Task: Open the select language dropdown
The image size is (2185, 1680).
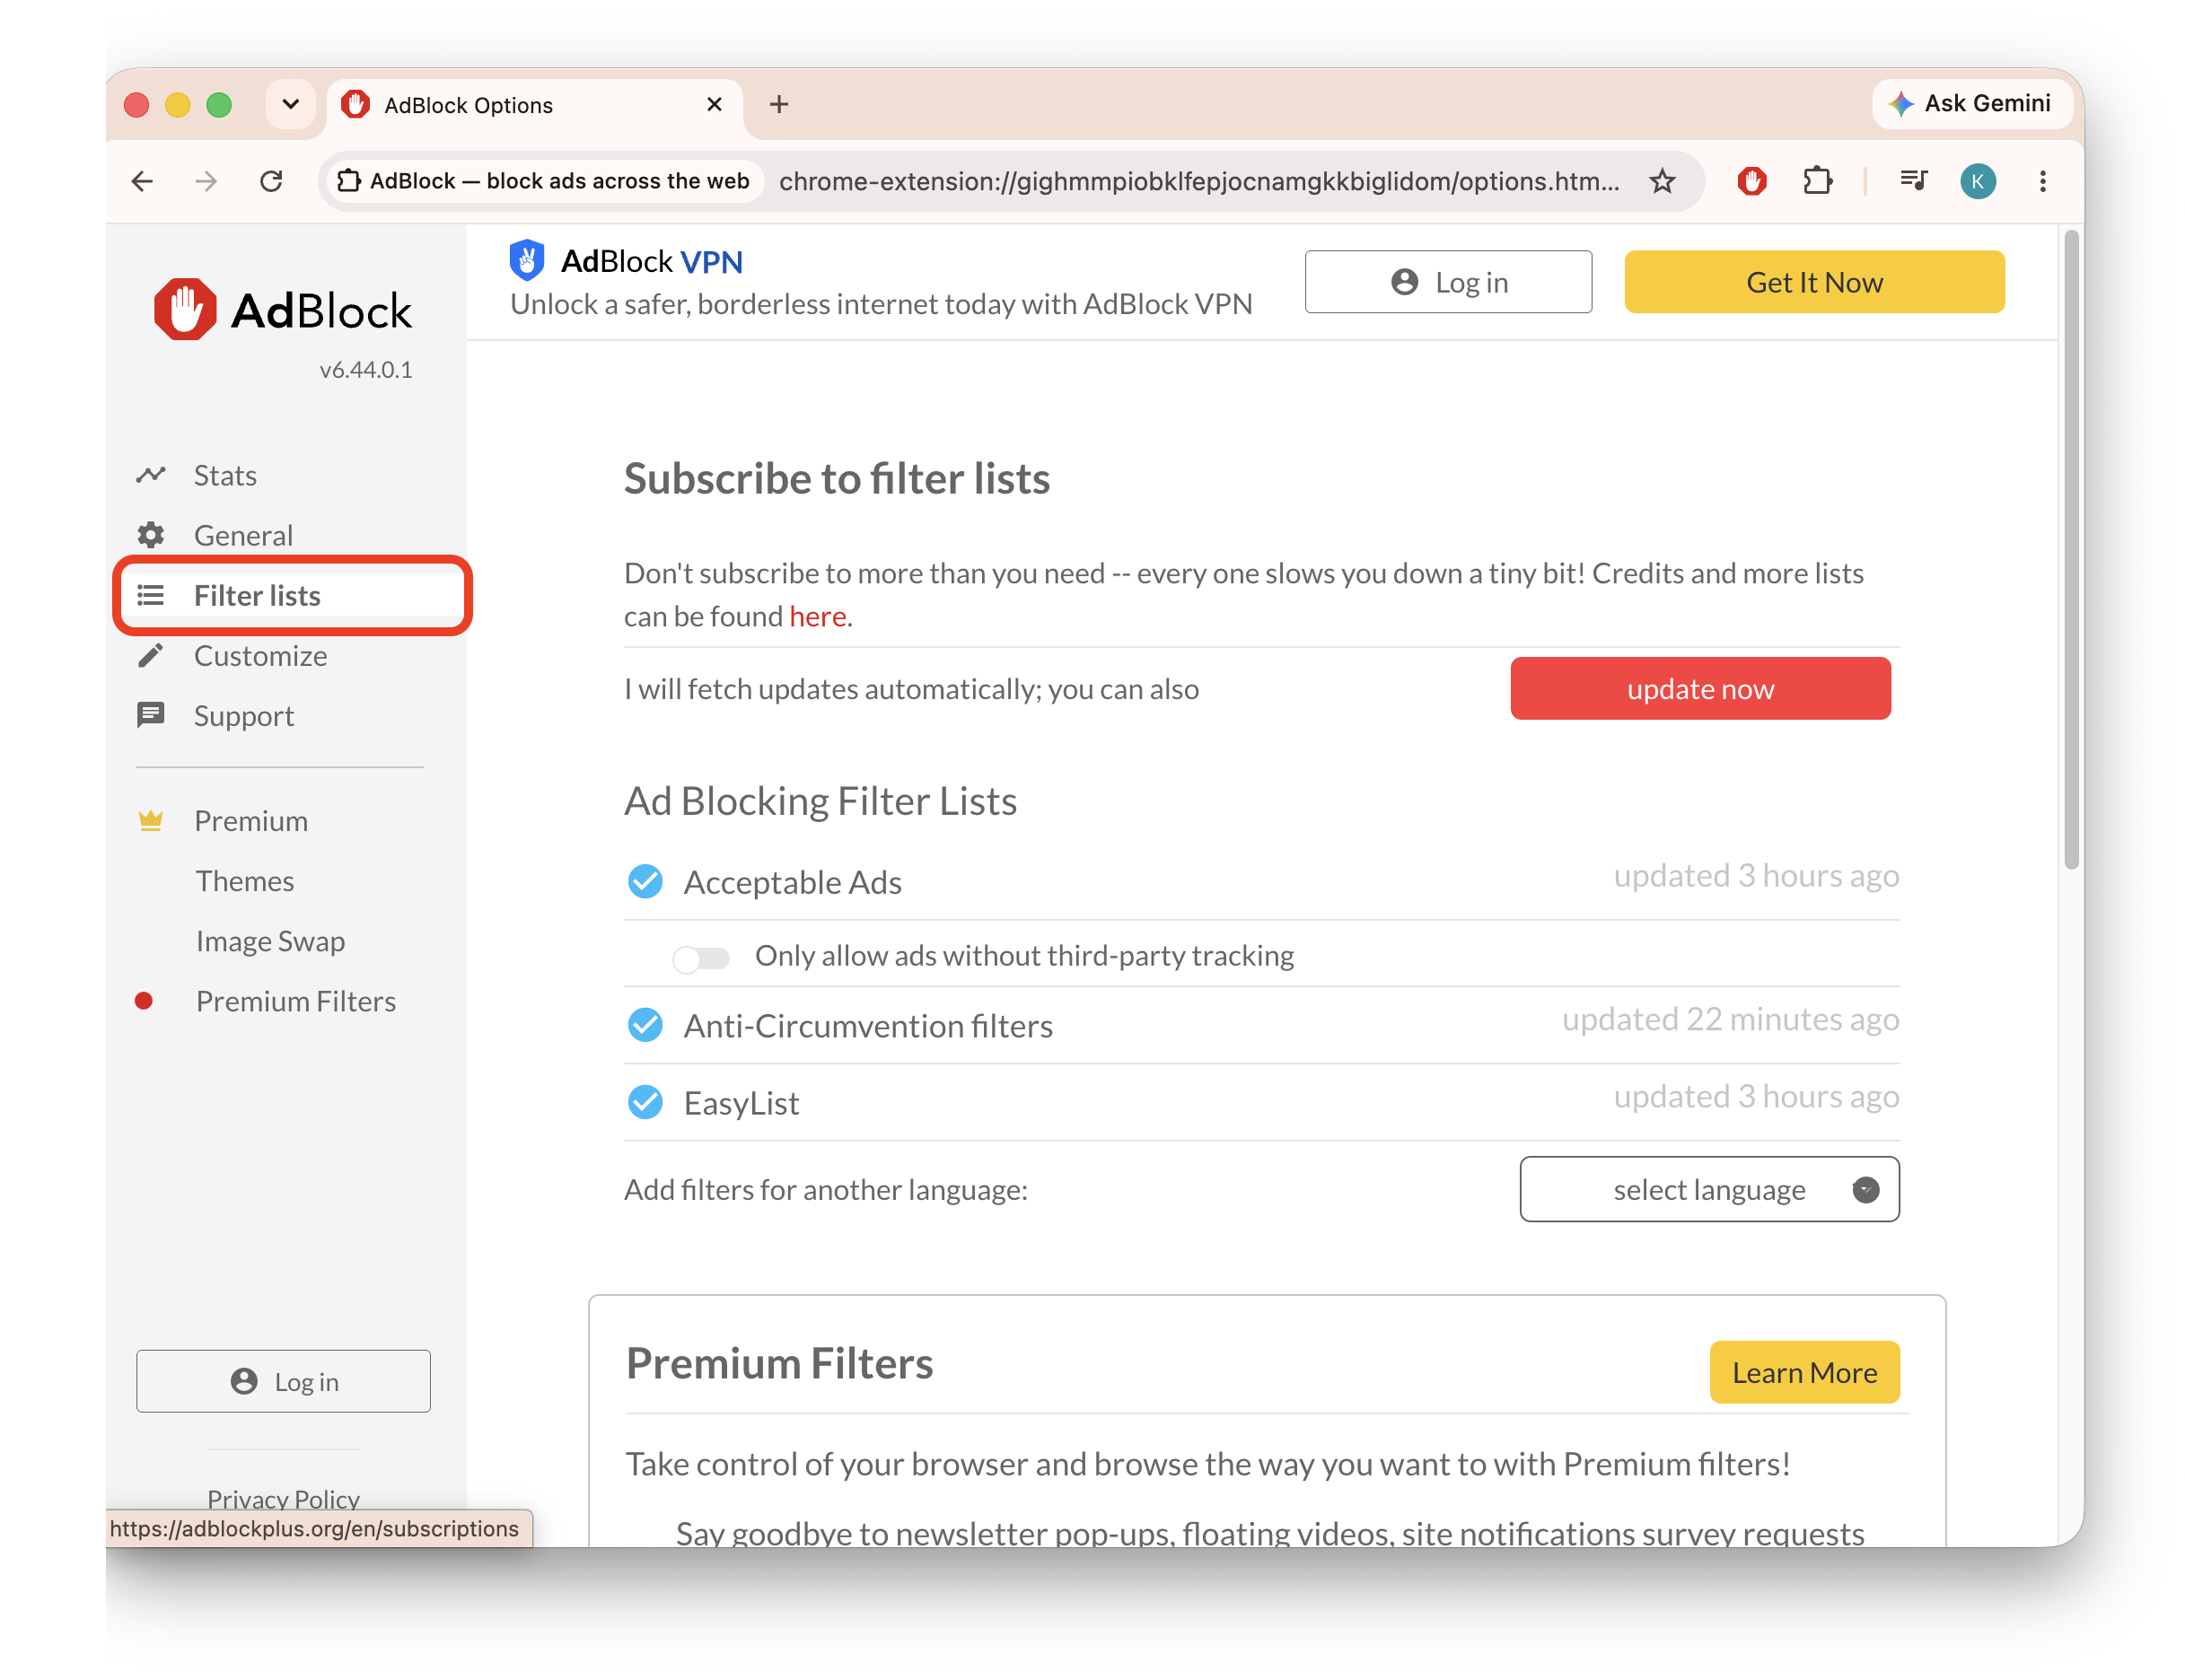Action: pyautogui.click(x=1709, y=1189)
